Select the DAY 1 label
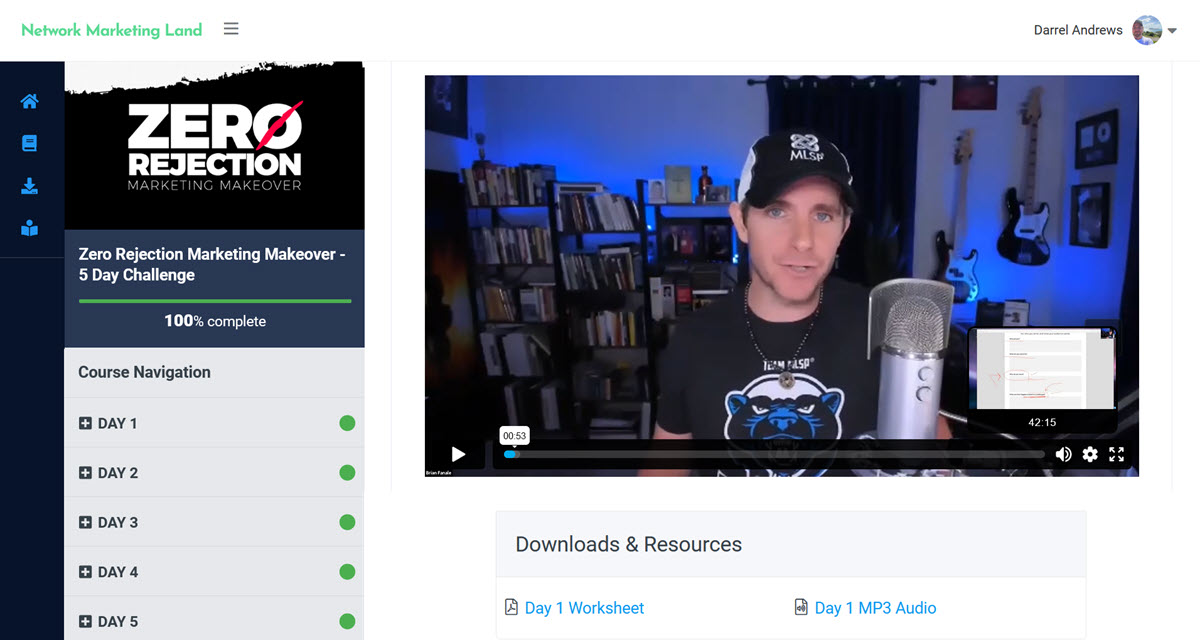This screenshot has width=1200, height=640. coord(118,423)
